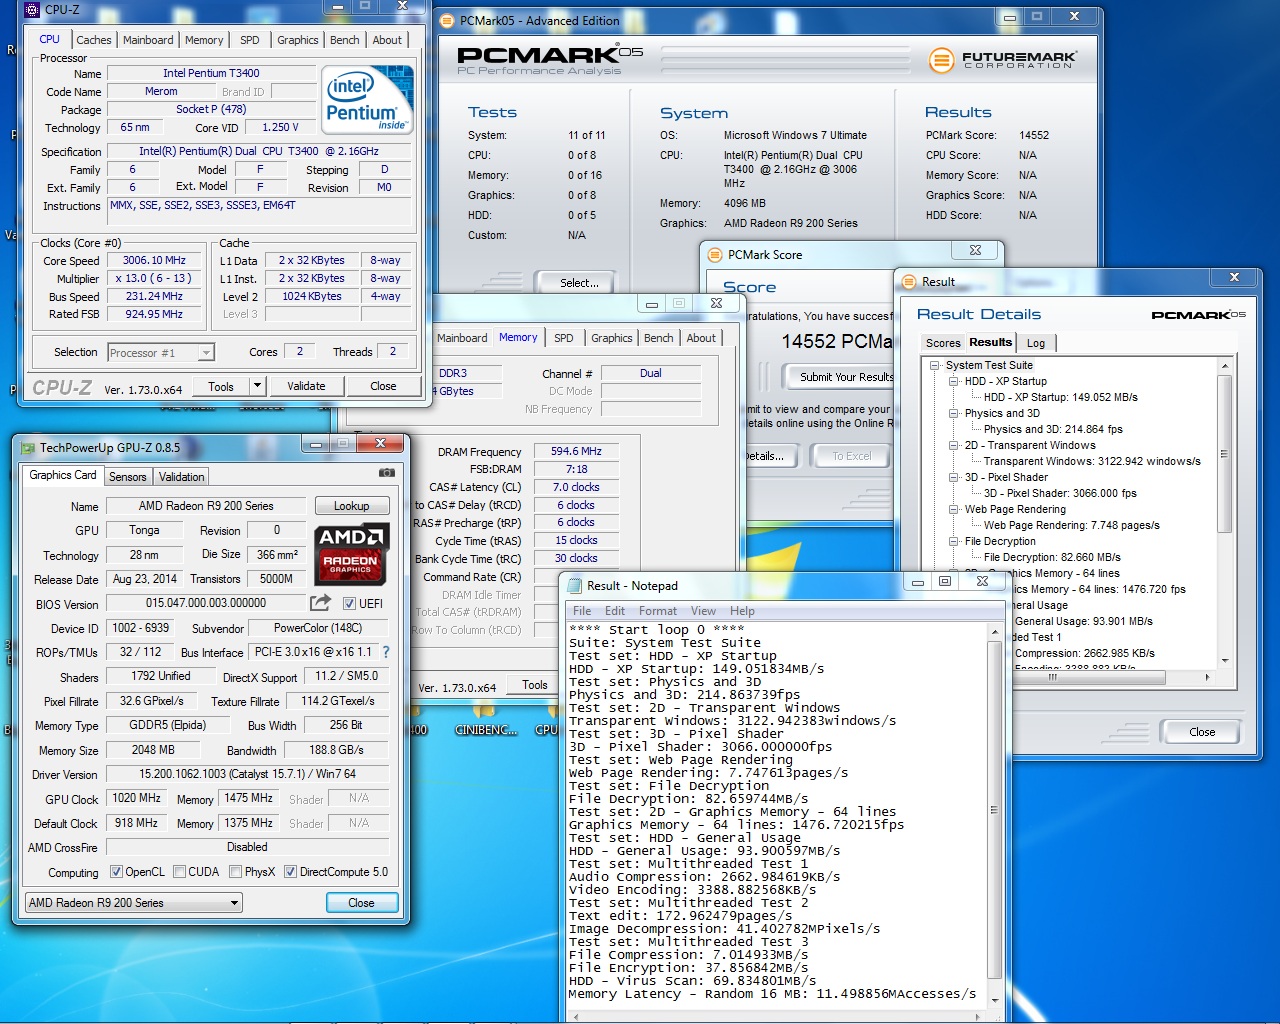Image resolution: width=1280 pixels, height=1024 pixels.
Task: Collapse the 3D - Pixel Shader node
Action: click(x=954, y=477)
